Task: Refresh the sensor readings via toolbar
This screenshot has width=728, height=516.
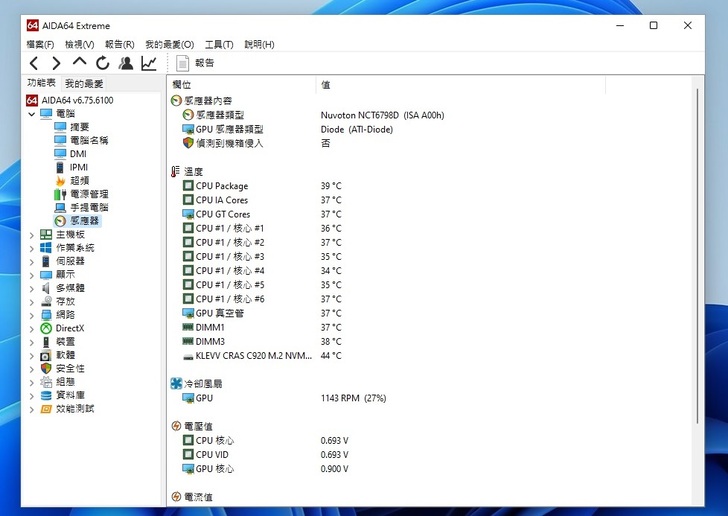Action: (103, 63)
